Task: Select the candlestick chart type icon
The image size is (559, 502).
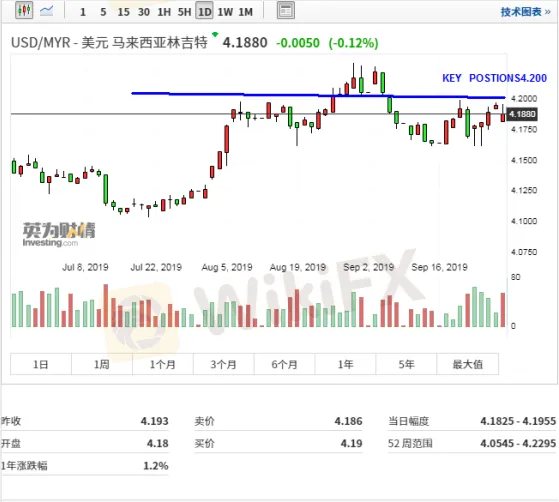Action: (x=24, y=10)
